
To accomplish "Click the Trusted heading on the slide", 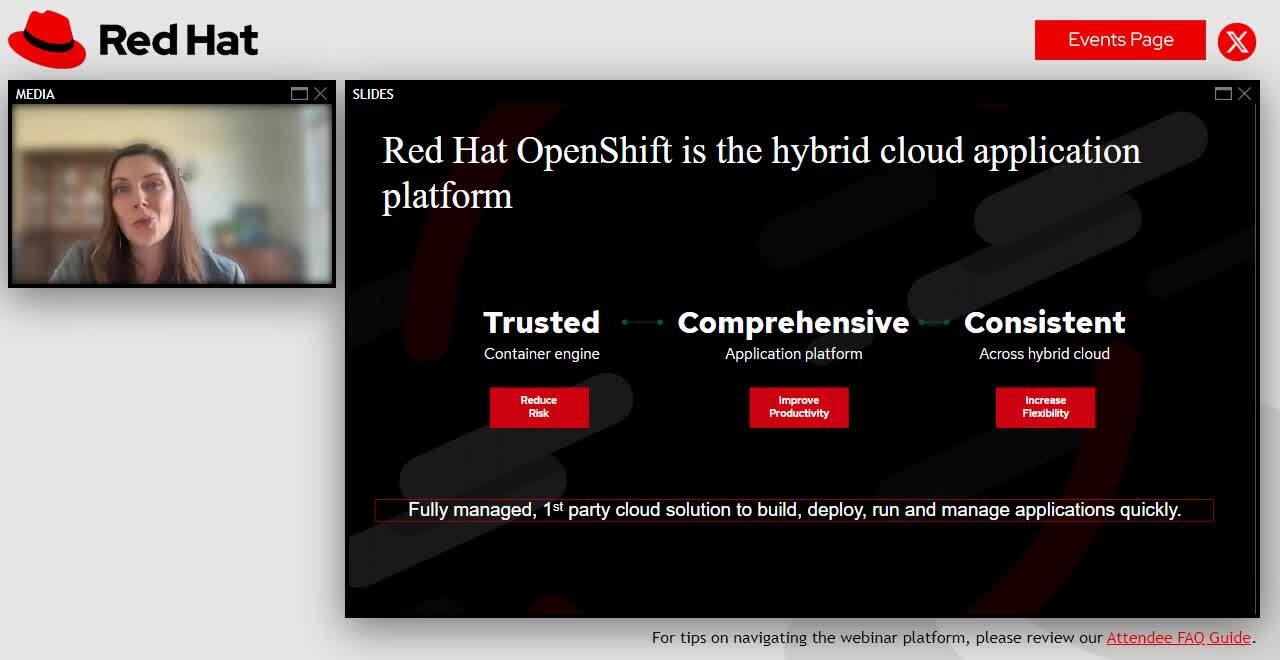I will click(x=541, y=322).
